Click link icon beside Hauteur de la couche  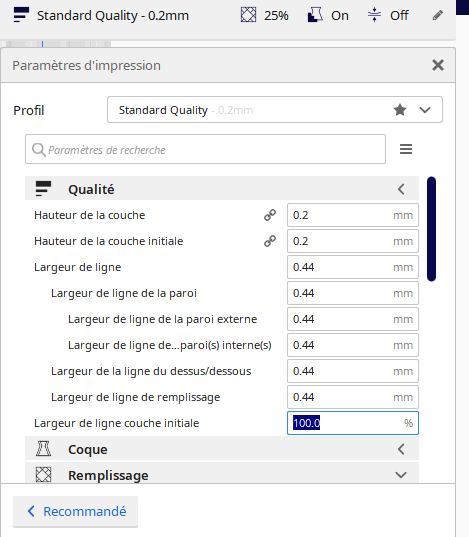(x=270, y=215)
